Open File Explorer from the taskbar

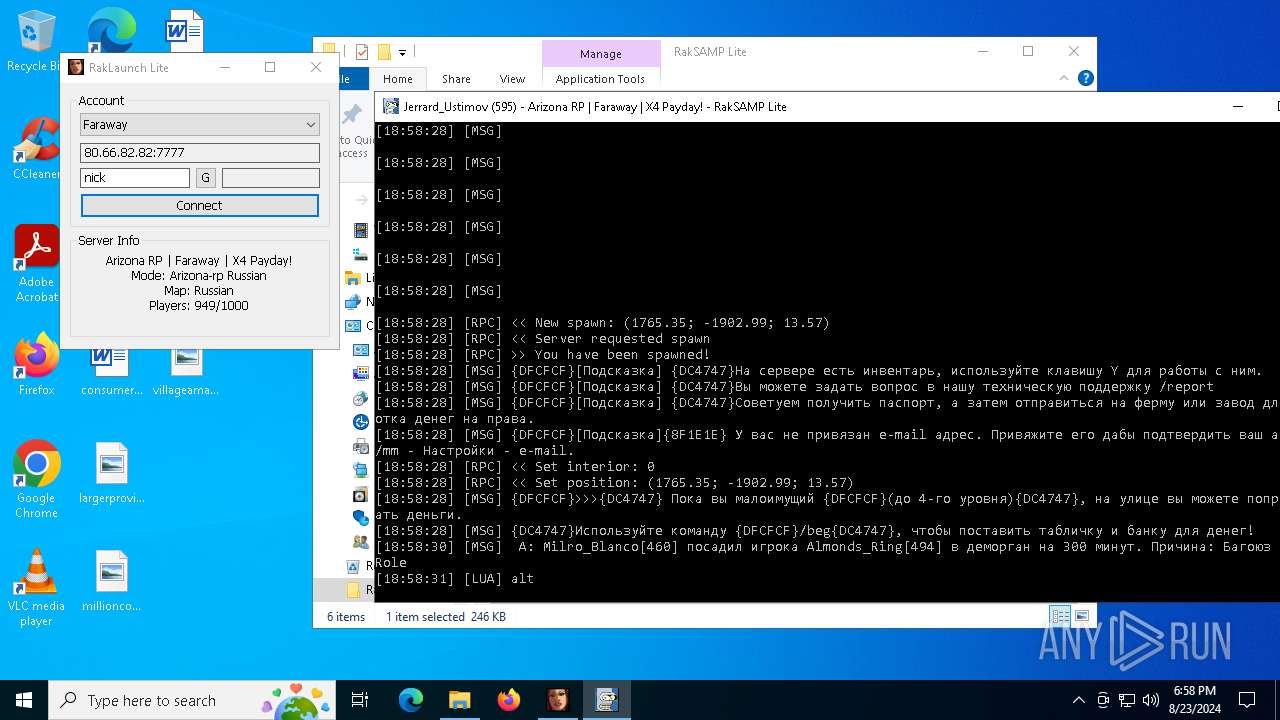(x=459, y=700)
